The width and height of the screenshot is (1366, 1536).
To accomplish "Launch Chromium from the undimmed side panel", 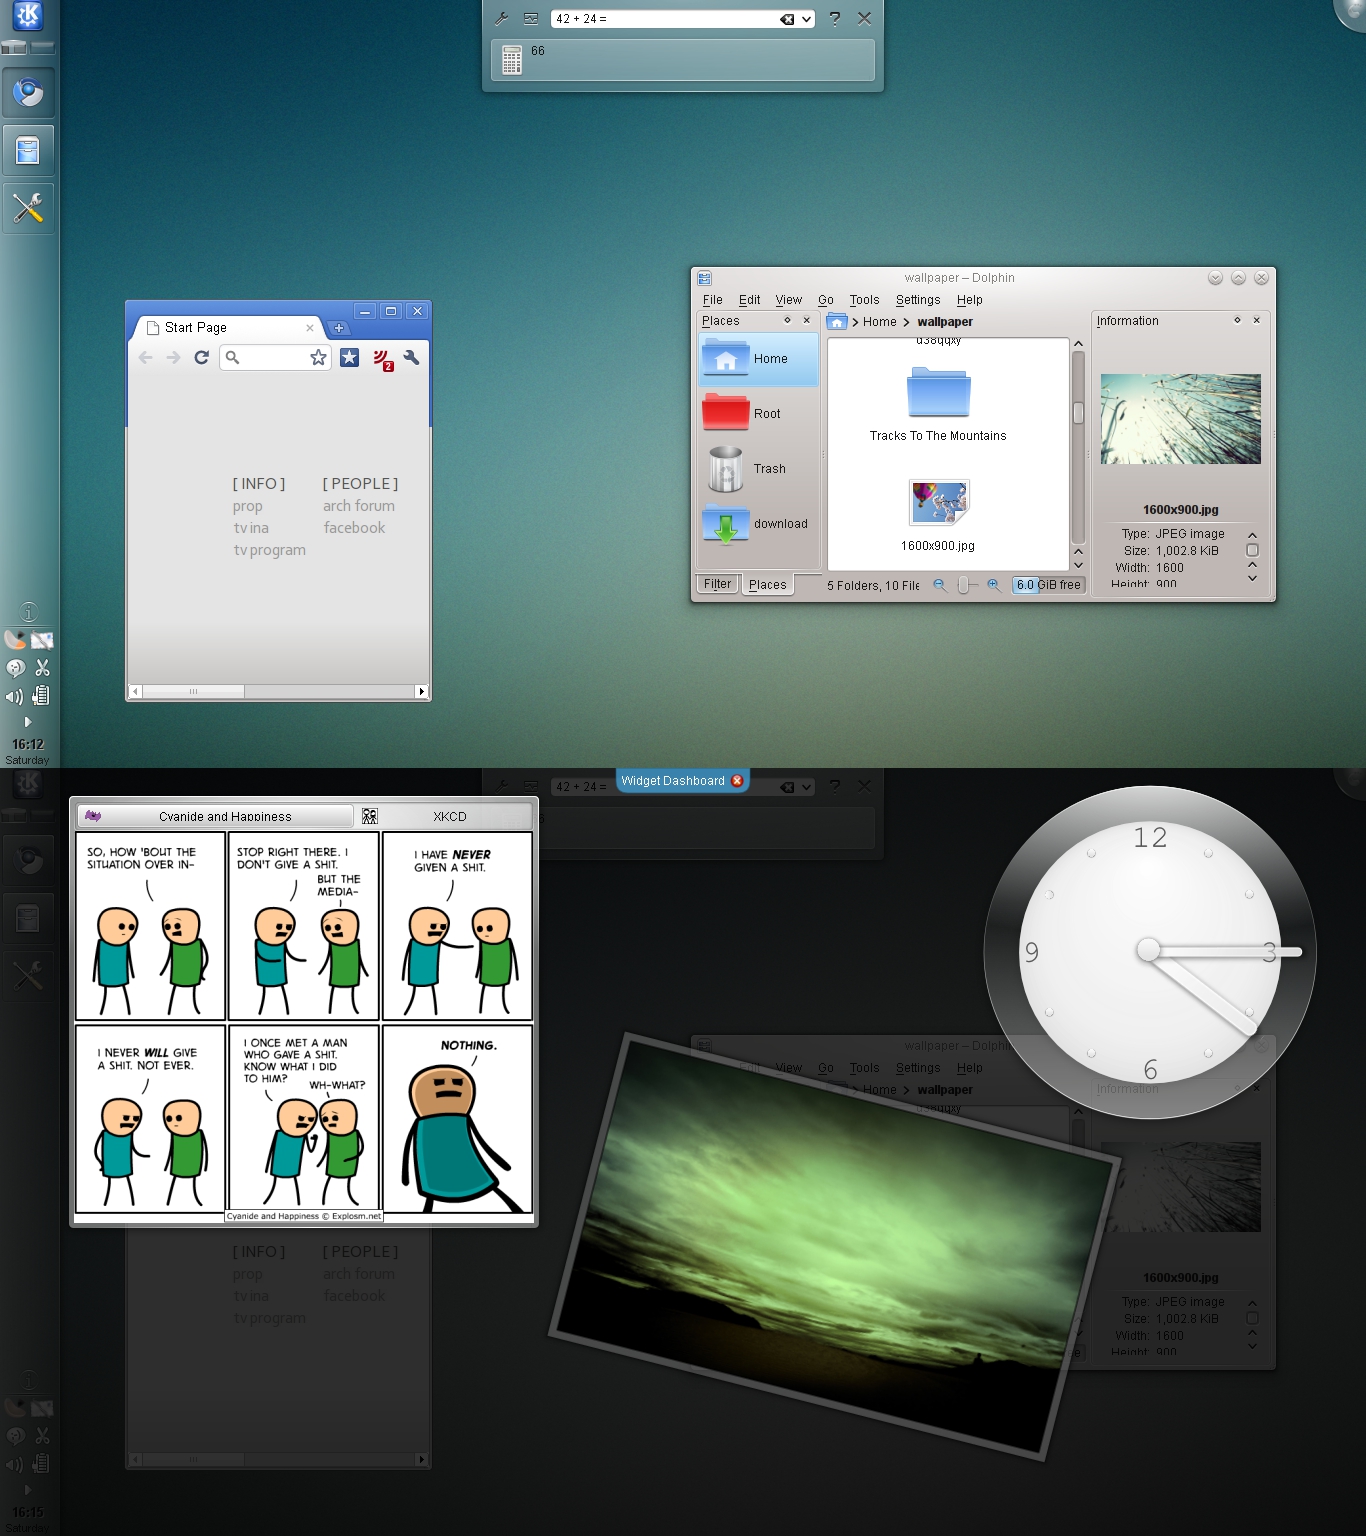I will point(28,93).
